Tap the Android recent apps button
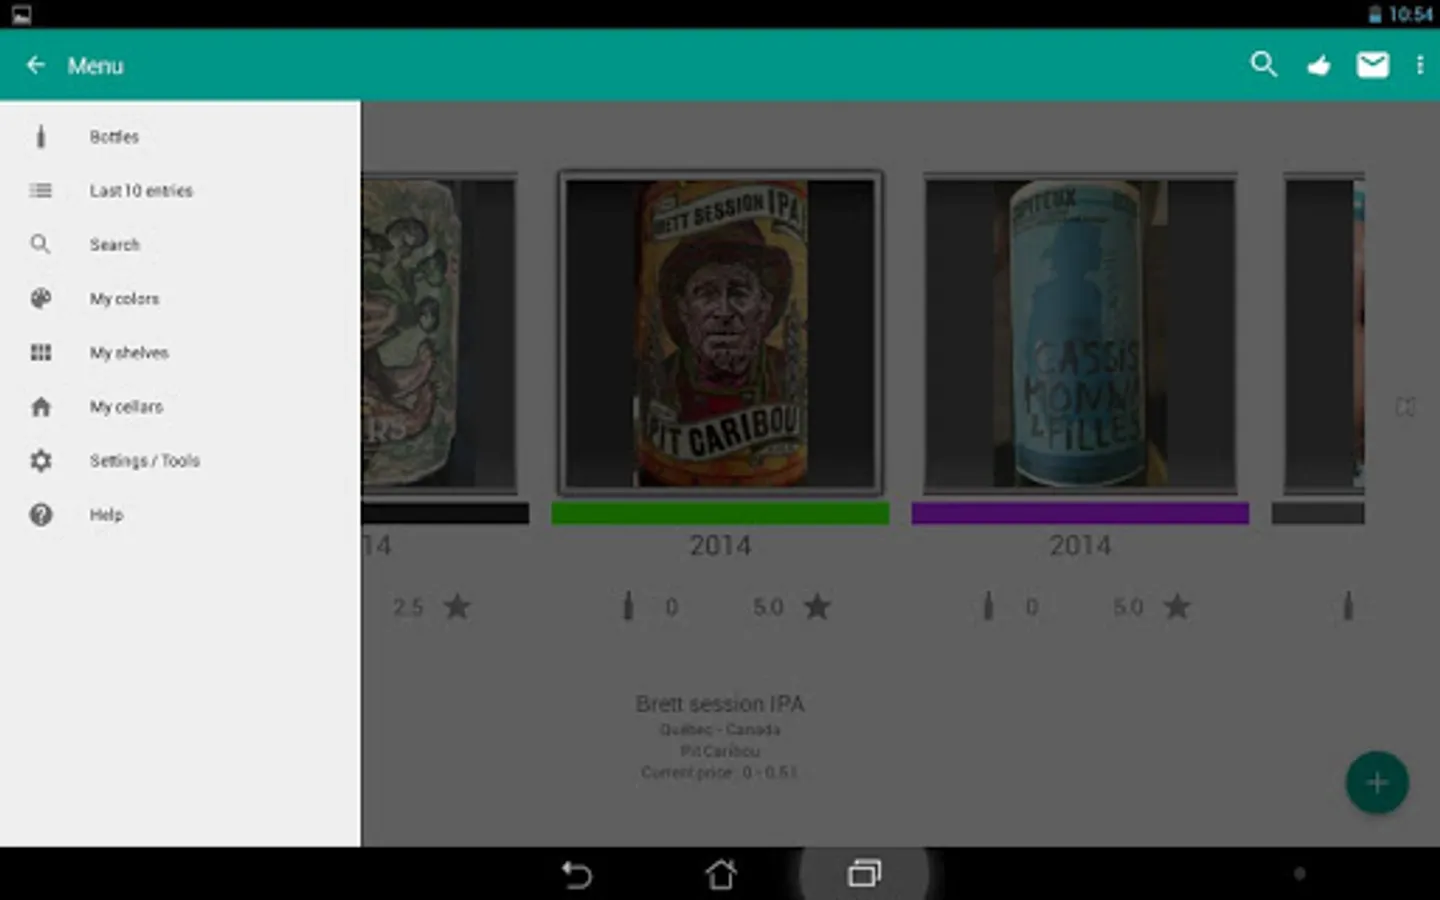Screen dimensions: 1440x900 (864, 874)
